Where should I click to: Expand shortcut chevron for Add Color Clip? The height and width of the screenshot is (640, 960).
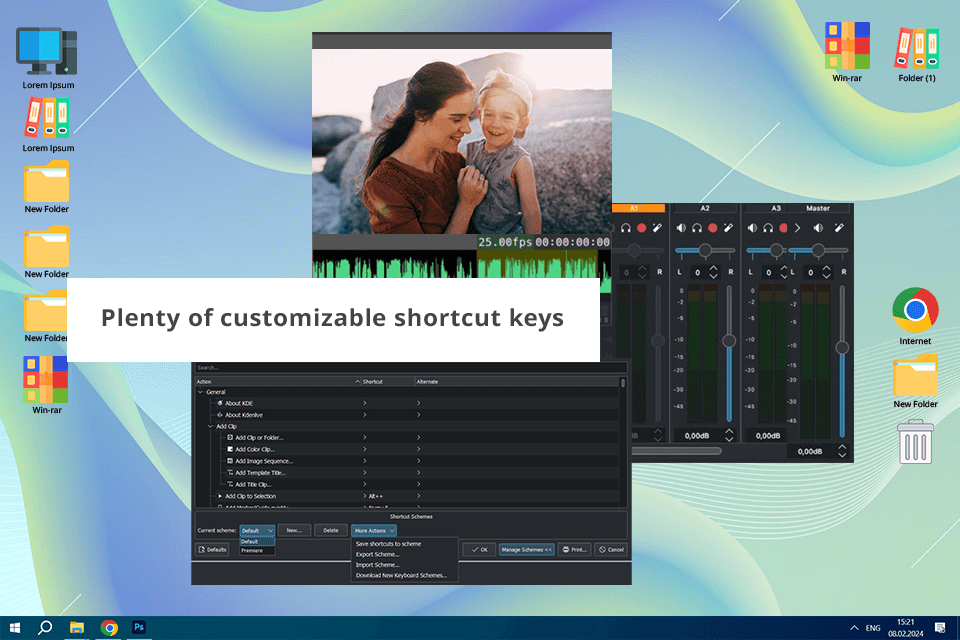[365, 449]
